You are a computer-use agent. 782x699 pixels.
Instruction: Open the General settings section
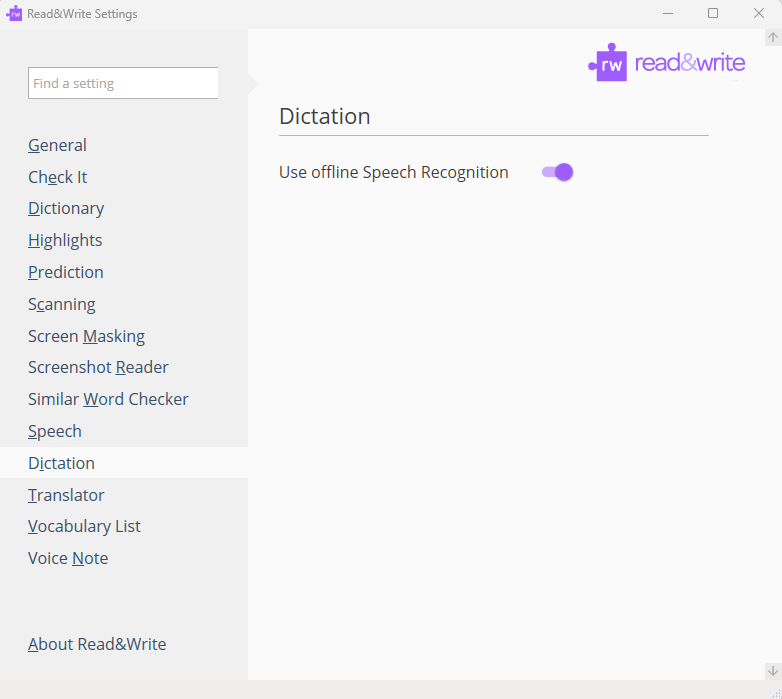pyautogui.click(x=57, y=145)
